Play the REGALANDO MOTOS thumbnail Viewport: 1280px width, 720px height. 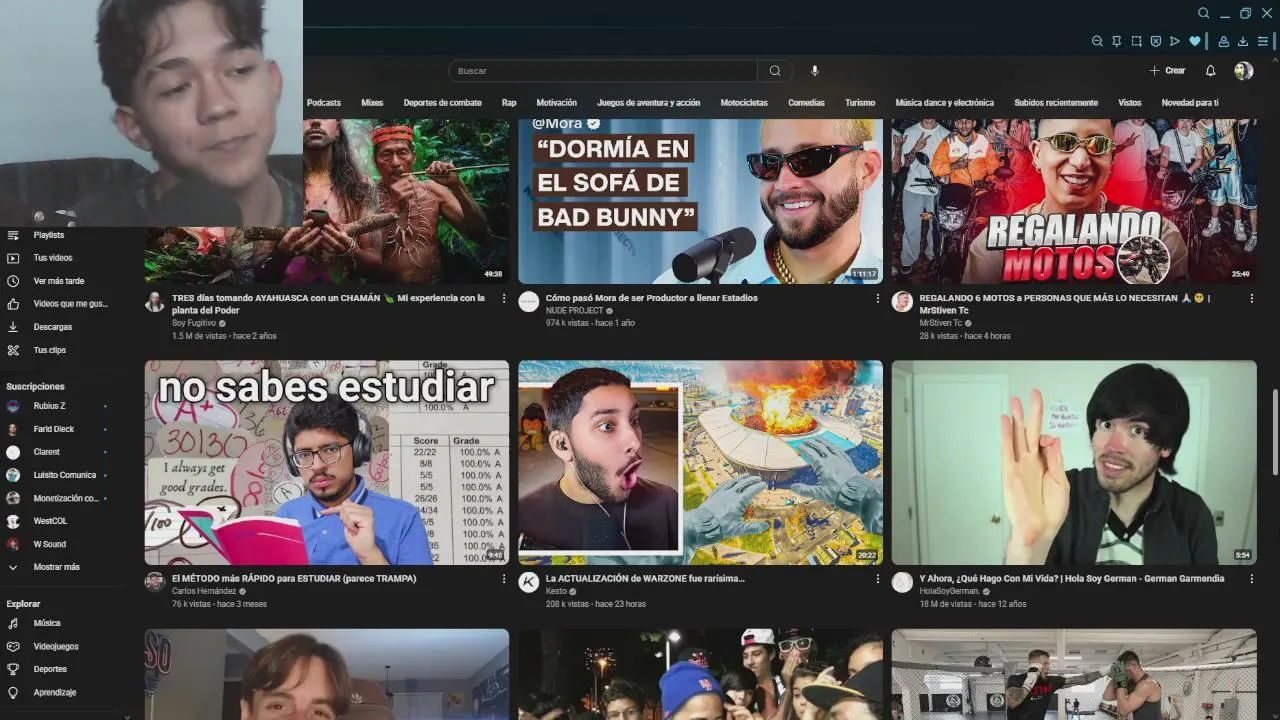(x=1074, y=201)
